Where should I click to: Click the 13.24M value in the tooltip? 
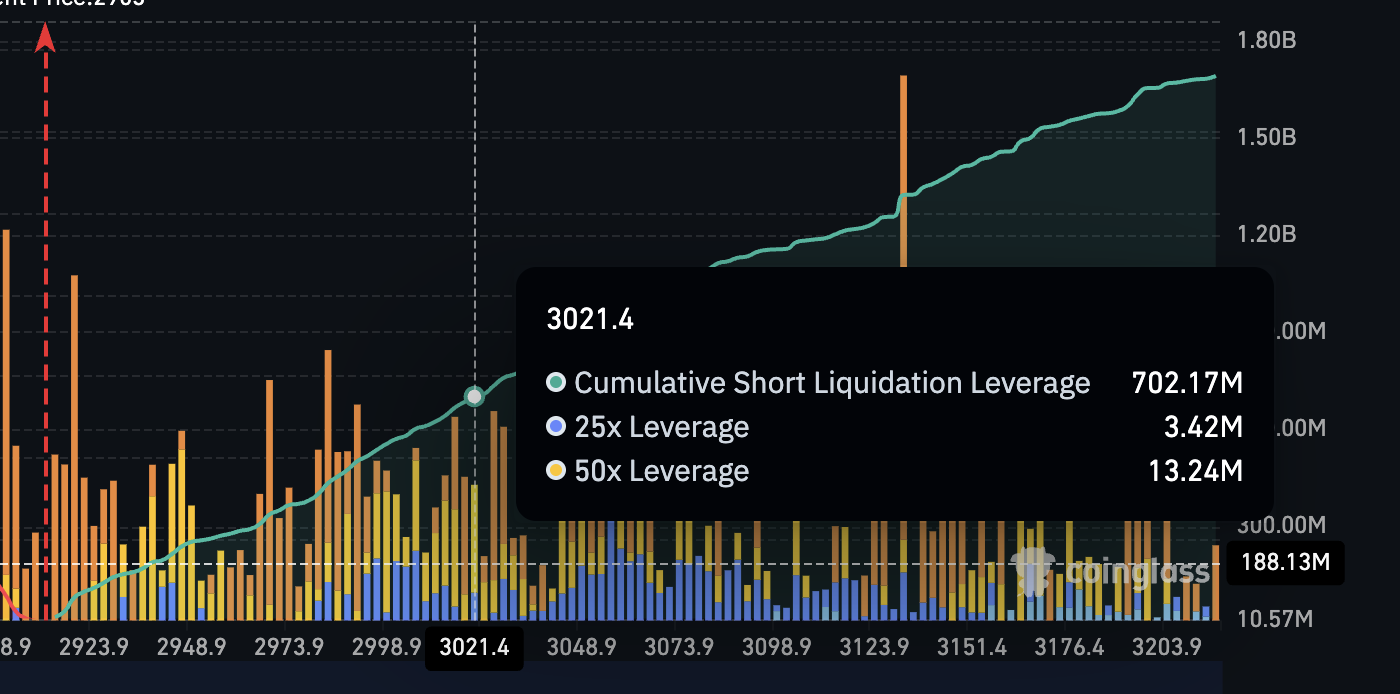1196,471
